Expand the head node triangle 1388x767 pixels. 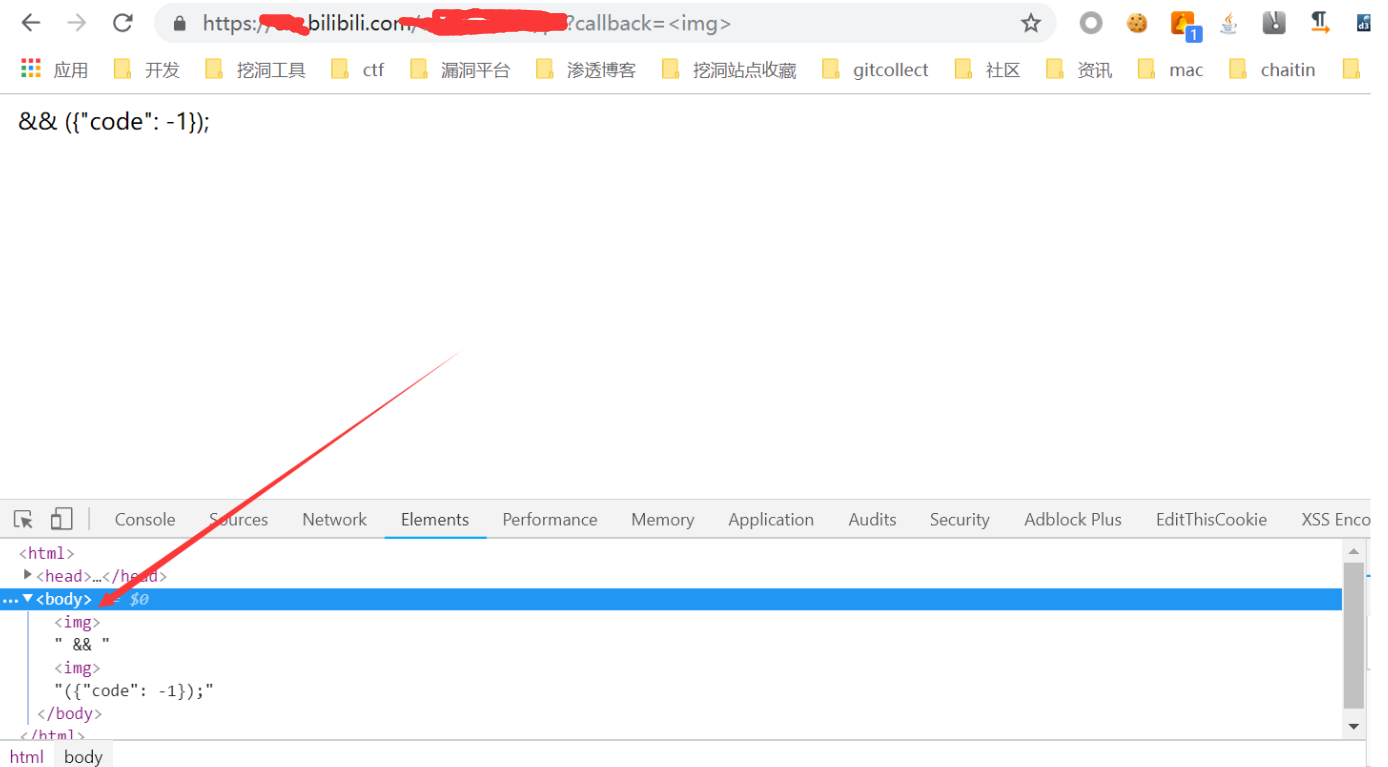(x=28, y=575)
